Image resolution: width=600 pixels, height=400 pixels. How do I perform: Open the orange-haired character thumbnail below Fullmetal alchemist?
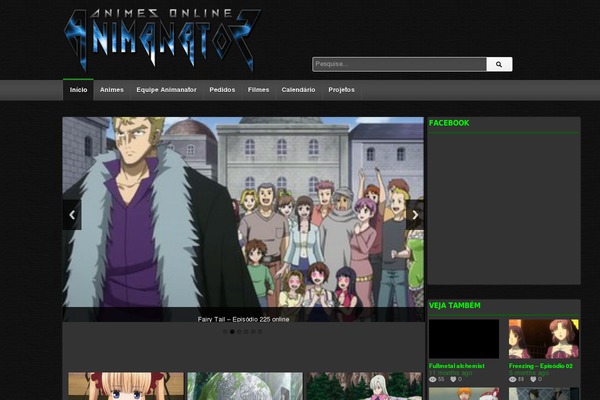tap(464, 394)
